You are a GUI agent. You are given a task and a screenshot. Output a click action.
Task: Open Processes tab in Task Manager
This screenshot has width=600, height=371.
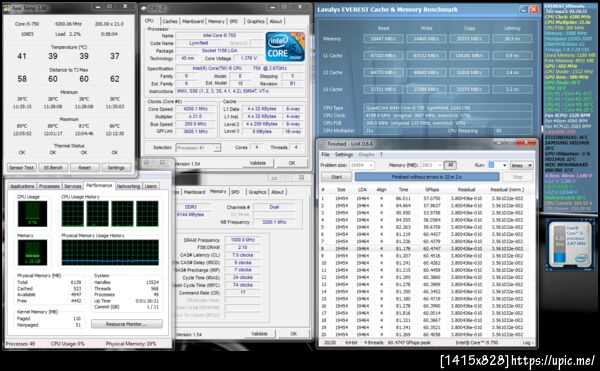[x=49, y=186]
